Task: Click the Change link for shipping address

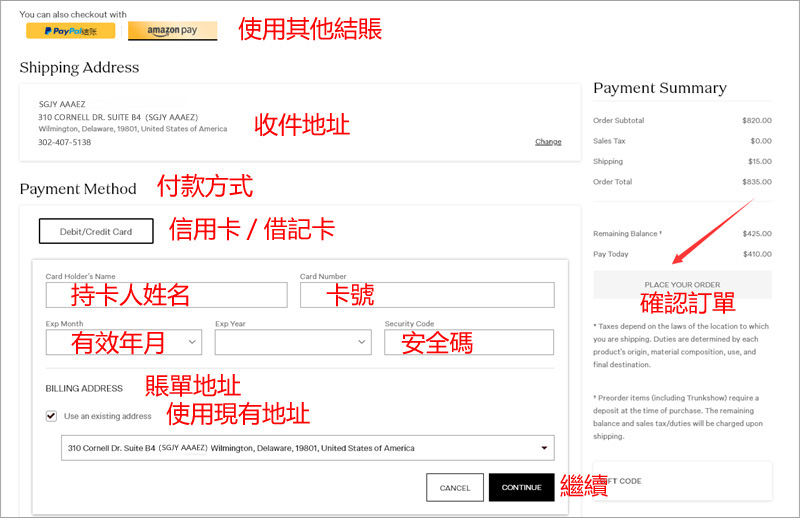Action: [548, 142]
